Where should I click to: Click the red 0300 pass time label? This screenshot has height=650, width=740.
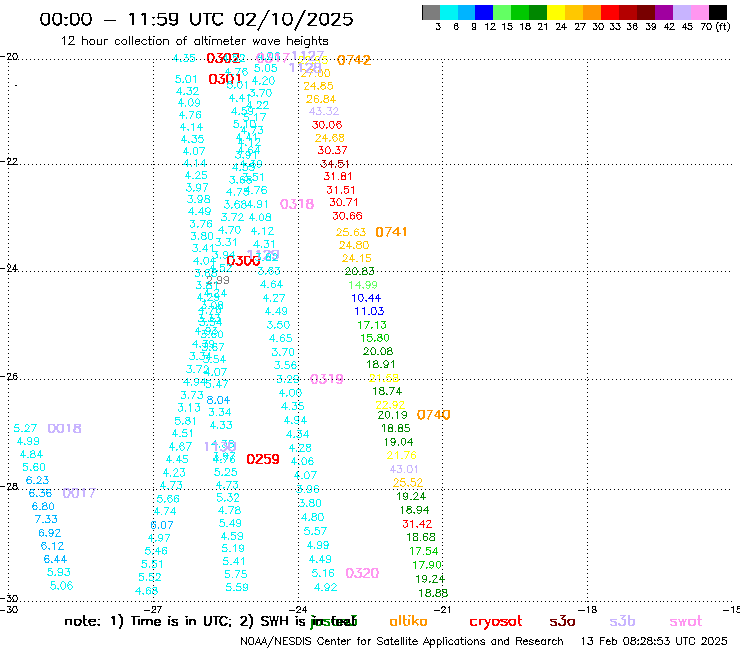coord(243,261)
